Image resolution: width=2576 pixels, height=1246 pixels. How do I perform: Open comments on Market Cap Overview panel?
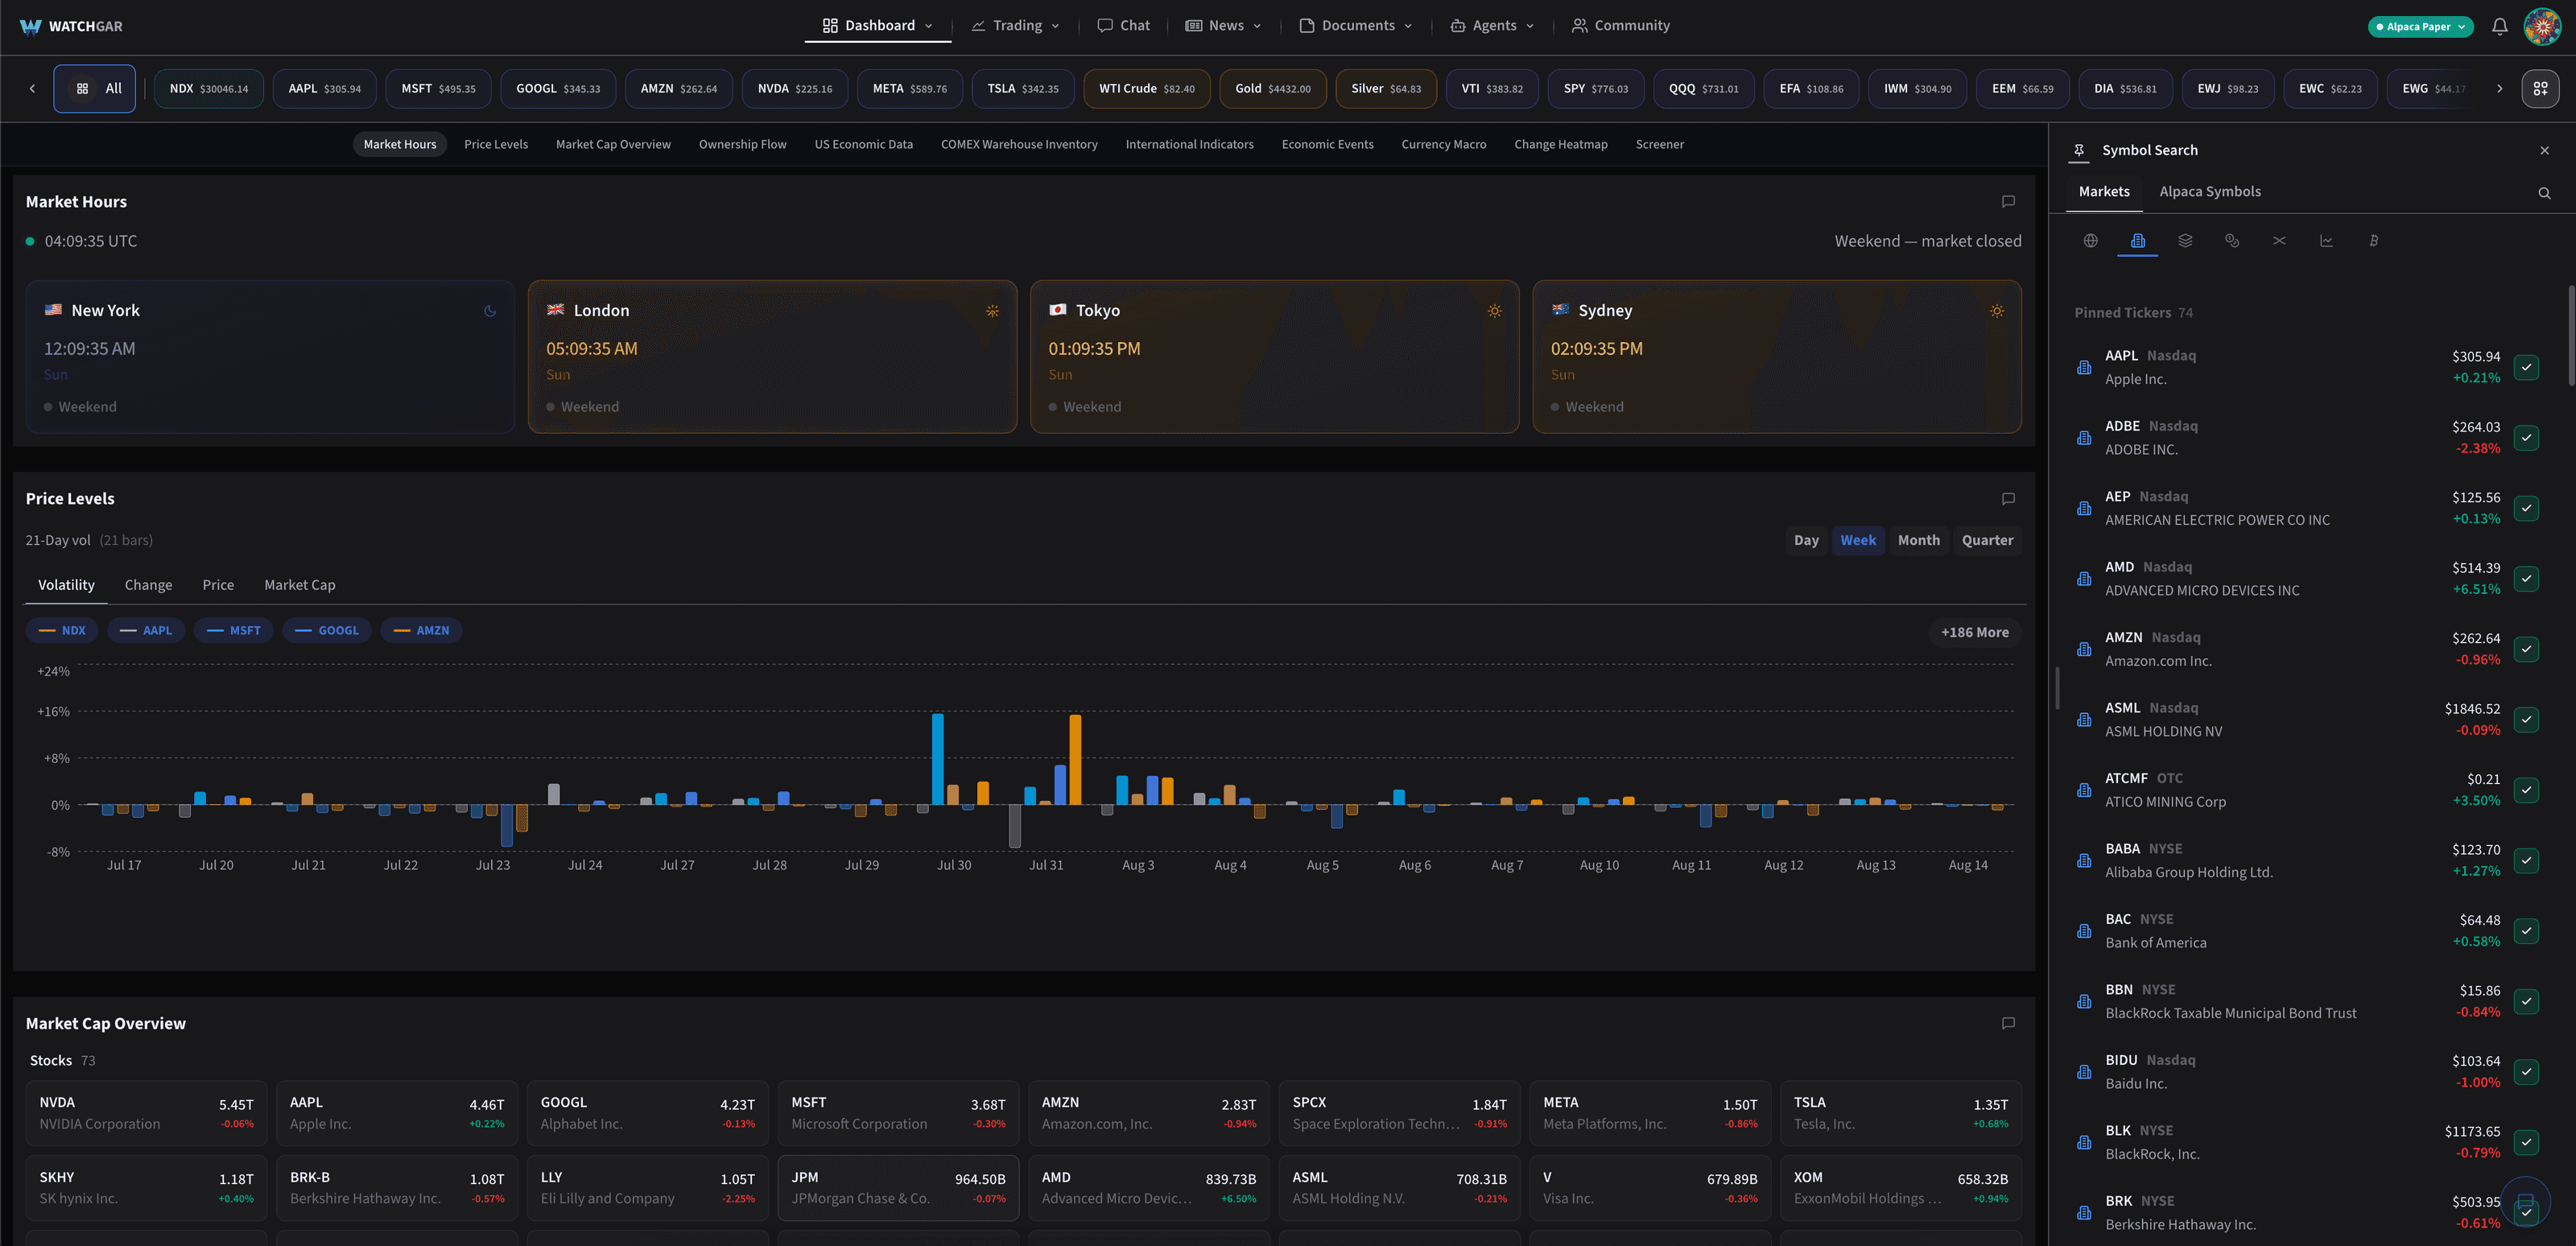(2008, 1023)
